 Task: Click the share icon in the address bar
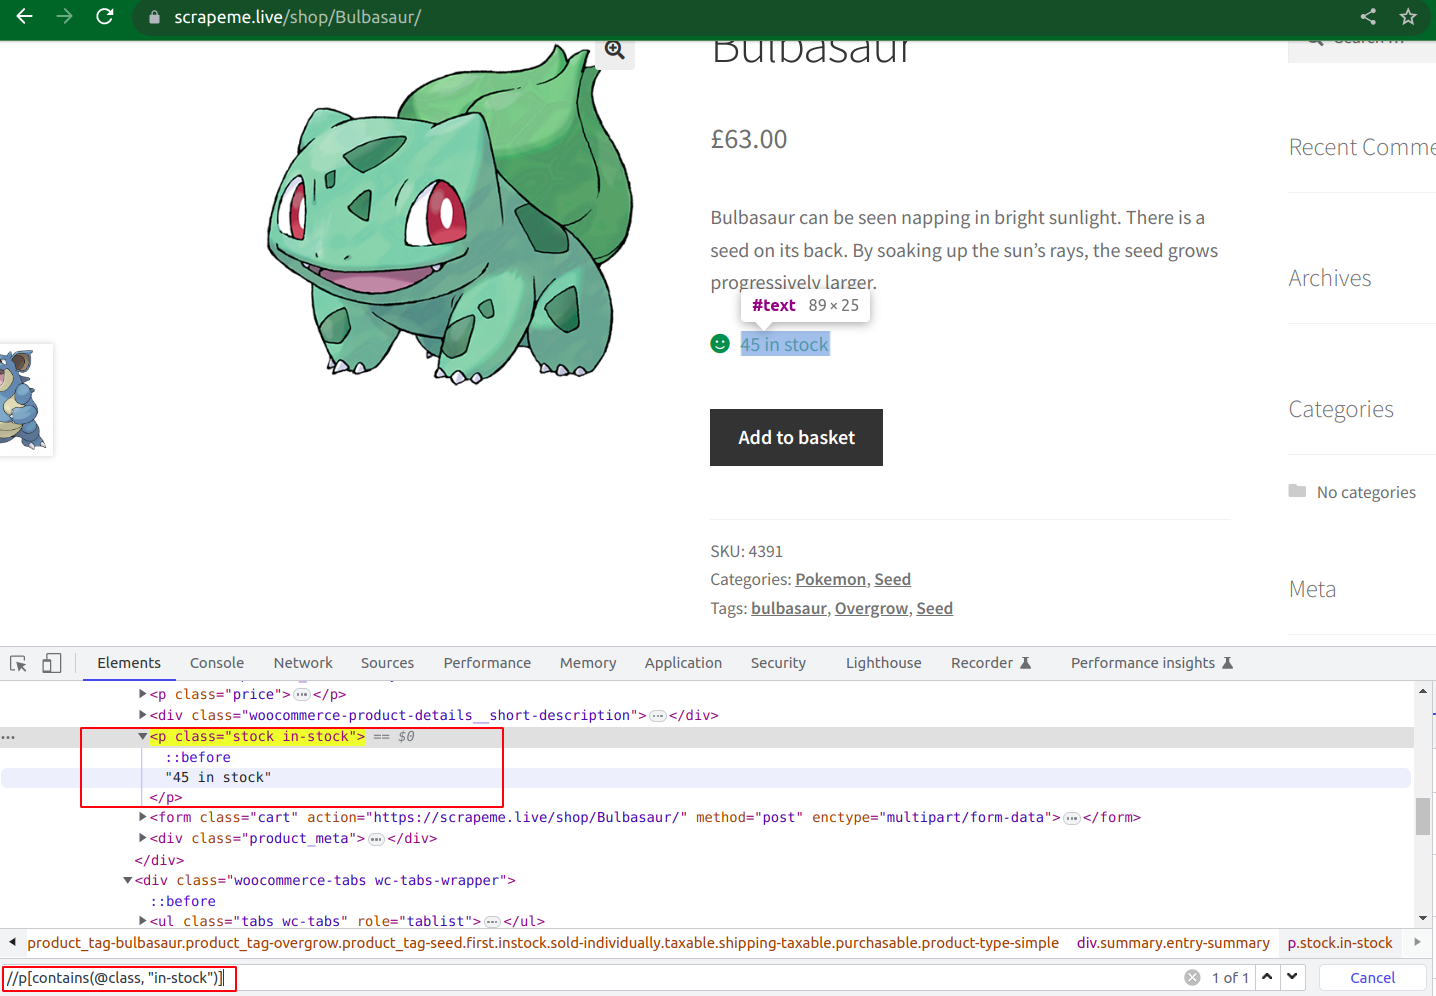(1369, 17)
